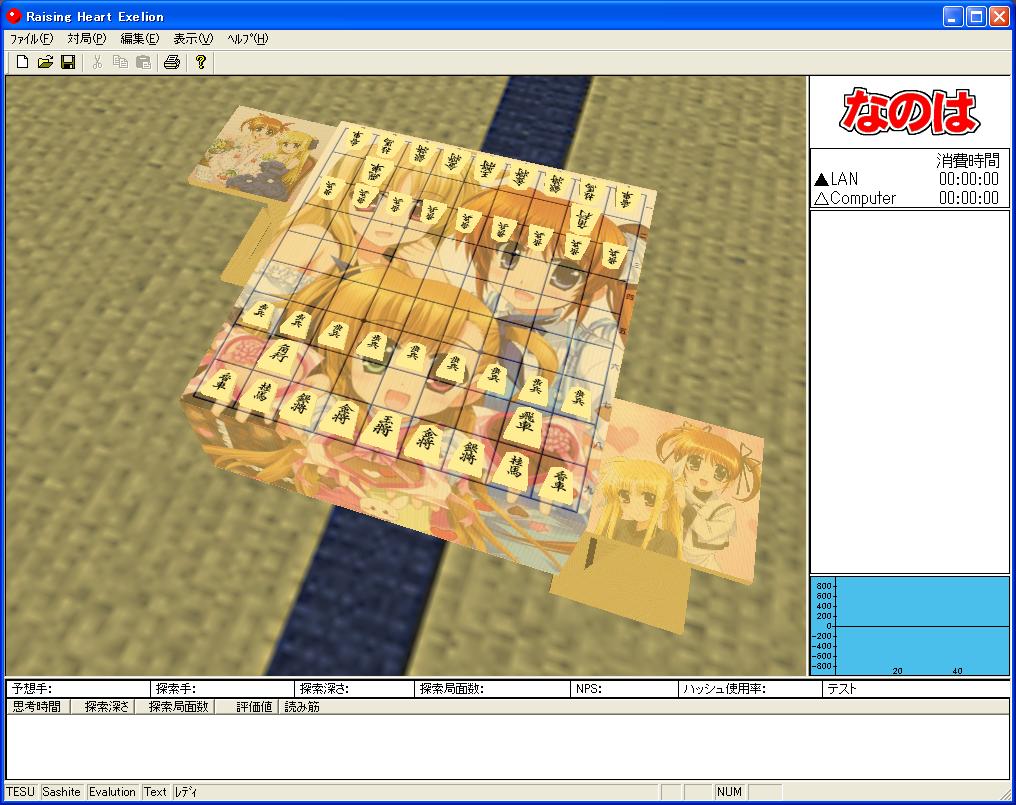The width and height of the screenshot is (1016, 805).
Task: Click the New file toolbar icon
Action: [x=23, y=62]
